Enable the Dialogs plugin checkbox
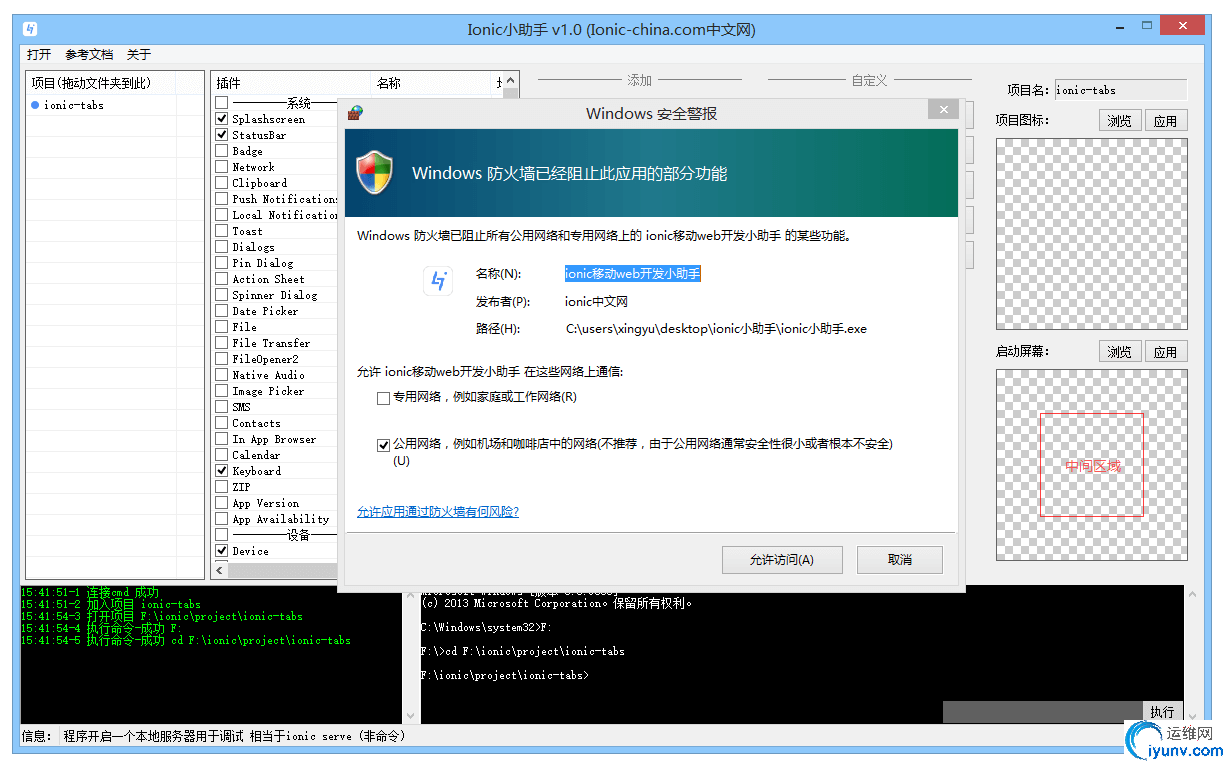The image size is (1229, 767). click(x=222, y=247)
